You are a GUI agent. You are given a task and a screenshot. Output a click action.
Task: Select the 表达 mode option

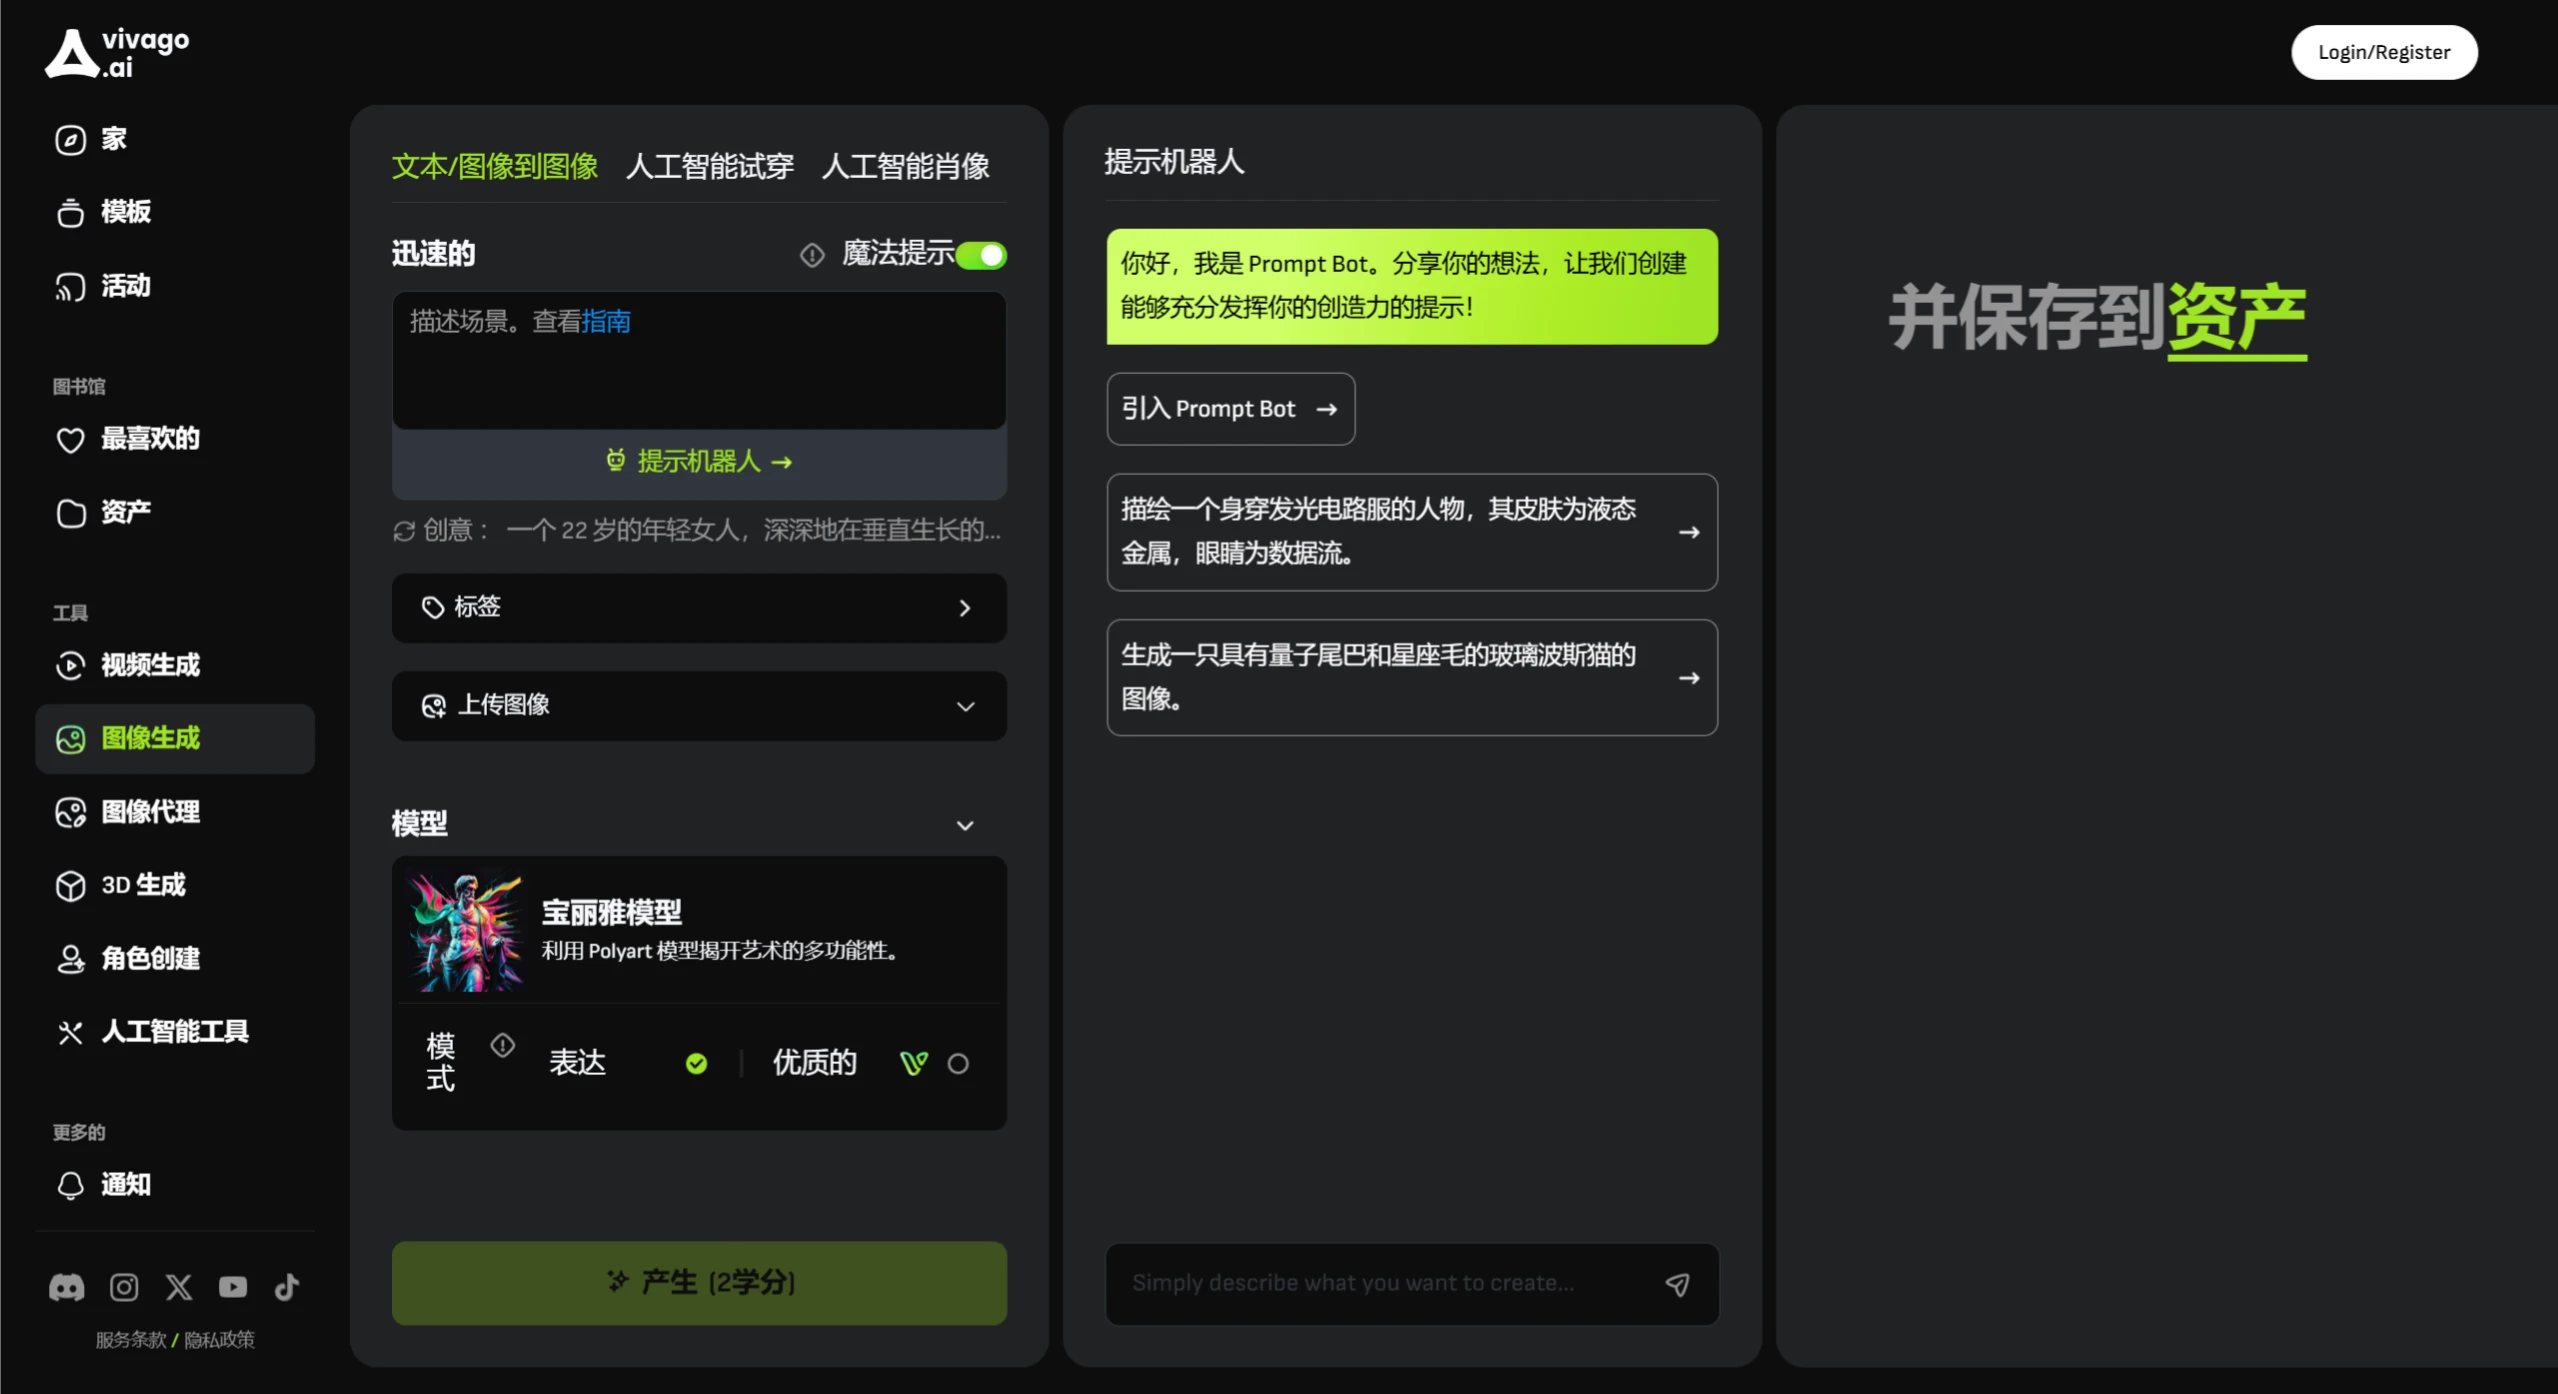pos(578,1062)
